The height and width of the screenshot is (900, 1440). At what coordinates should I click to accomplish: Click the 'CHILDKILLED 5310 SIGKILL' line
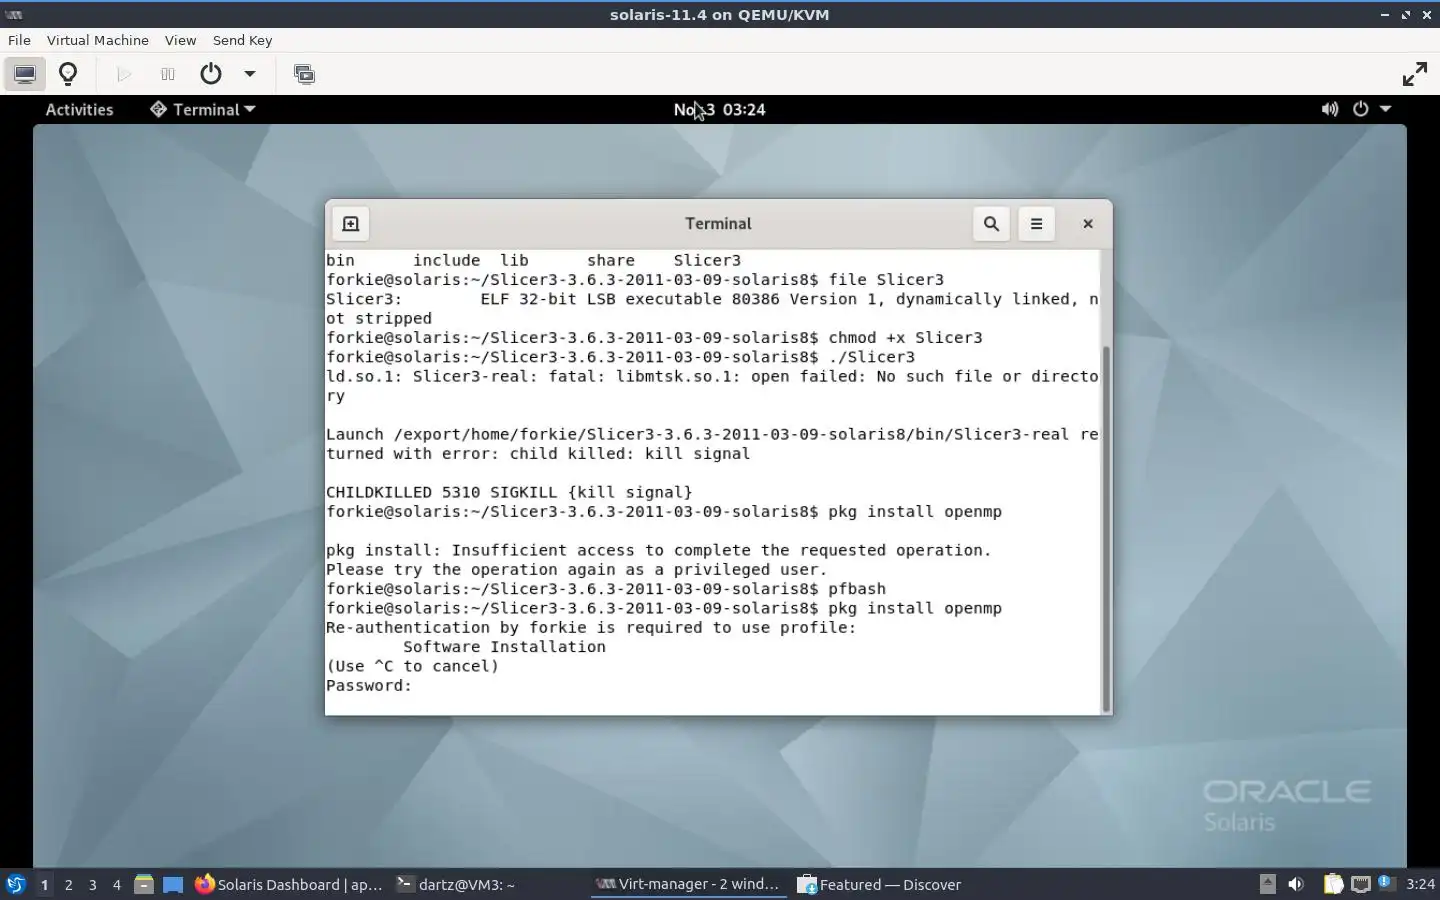coord(509,493)
